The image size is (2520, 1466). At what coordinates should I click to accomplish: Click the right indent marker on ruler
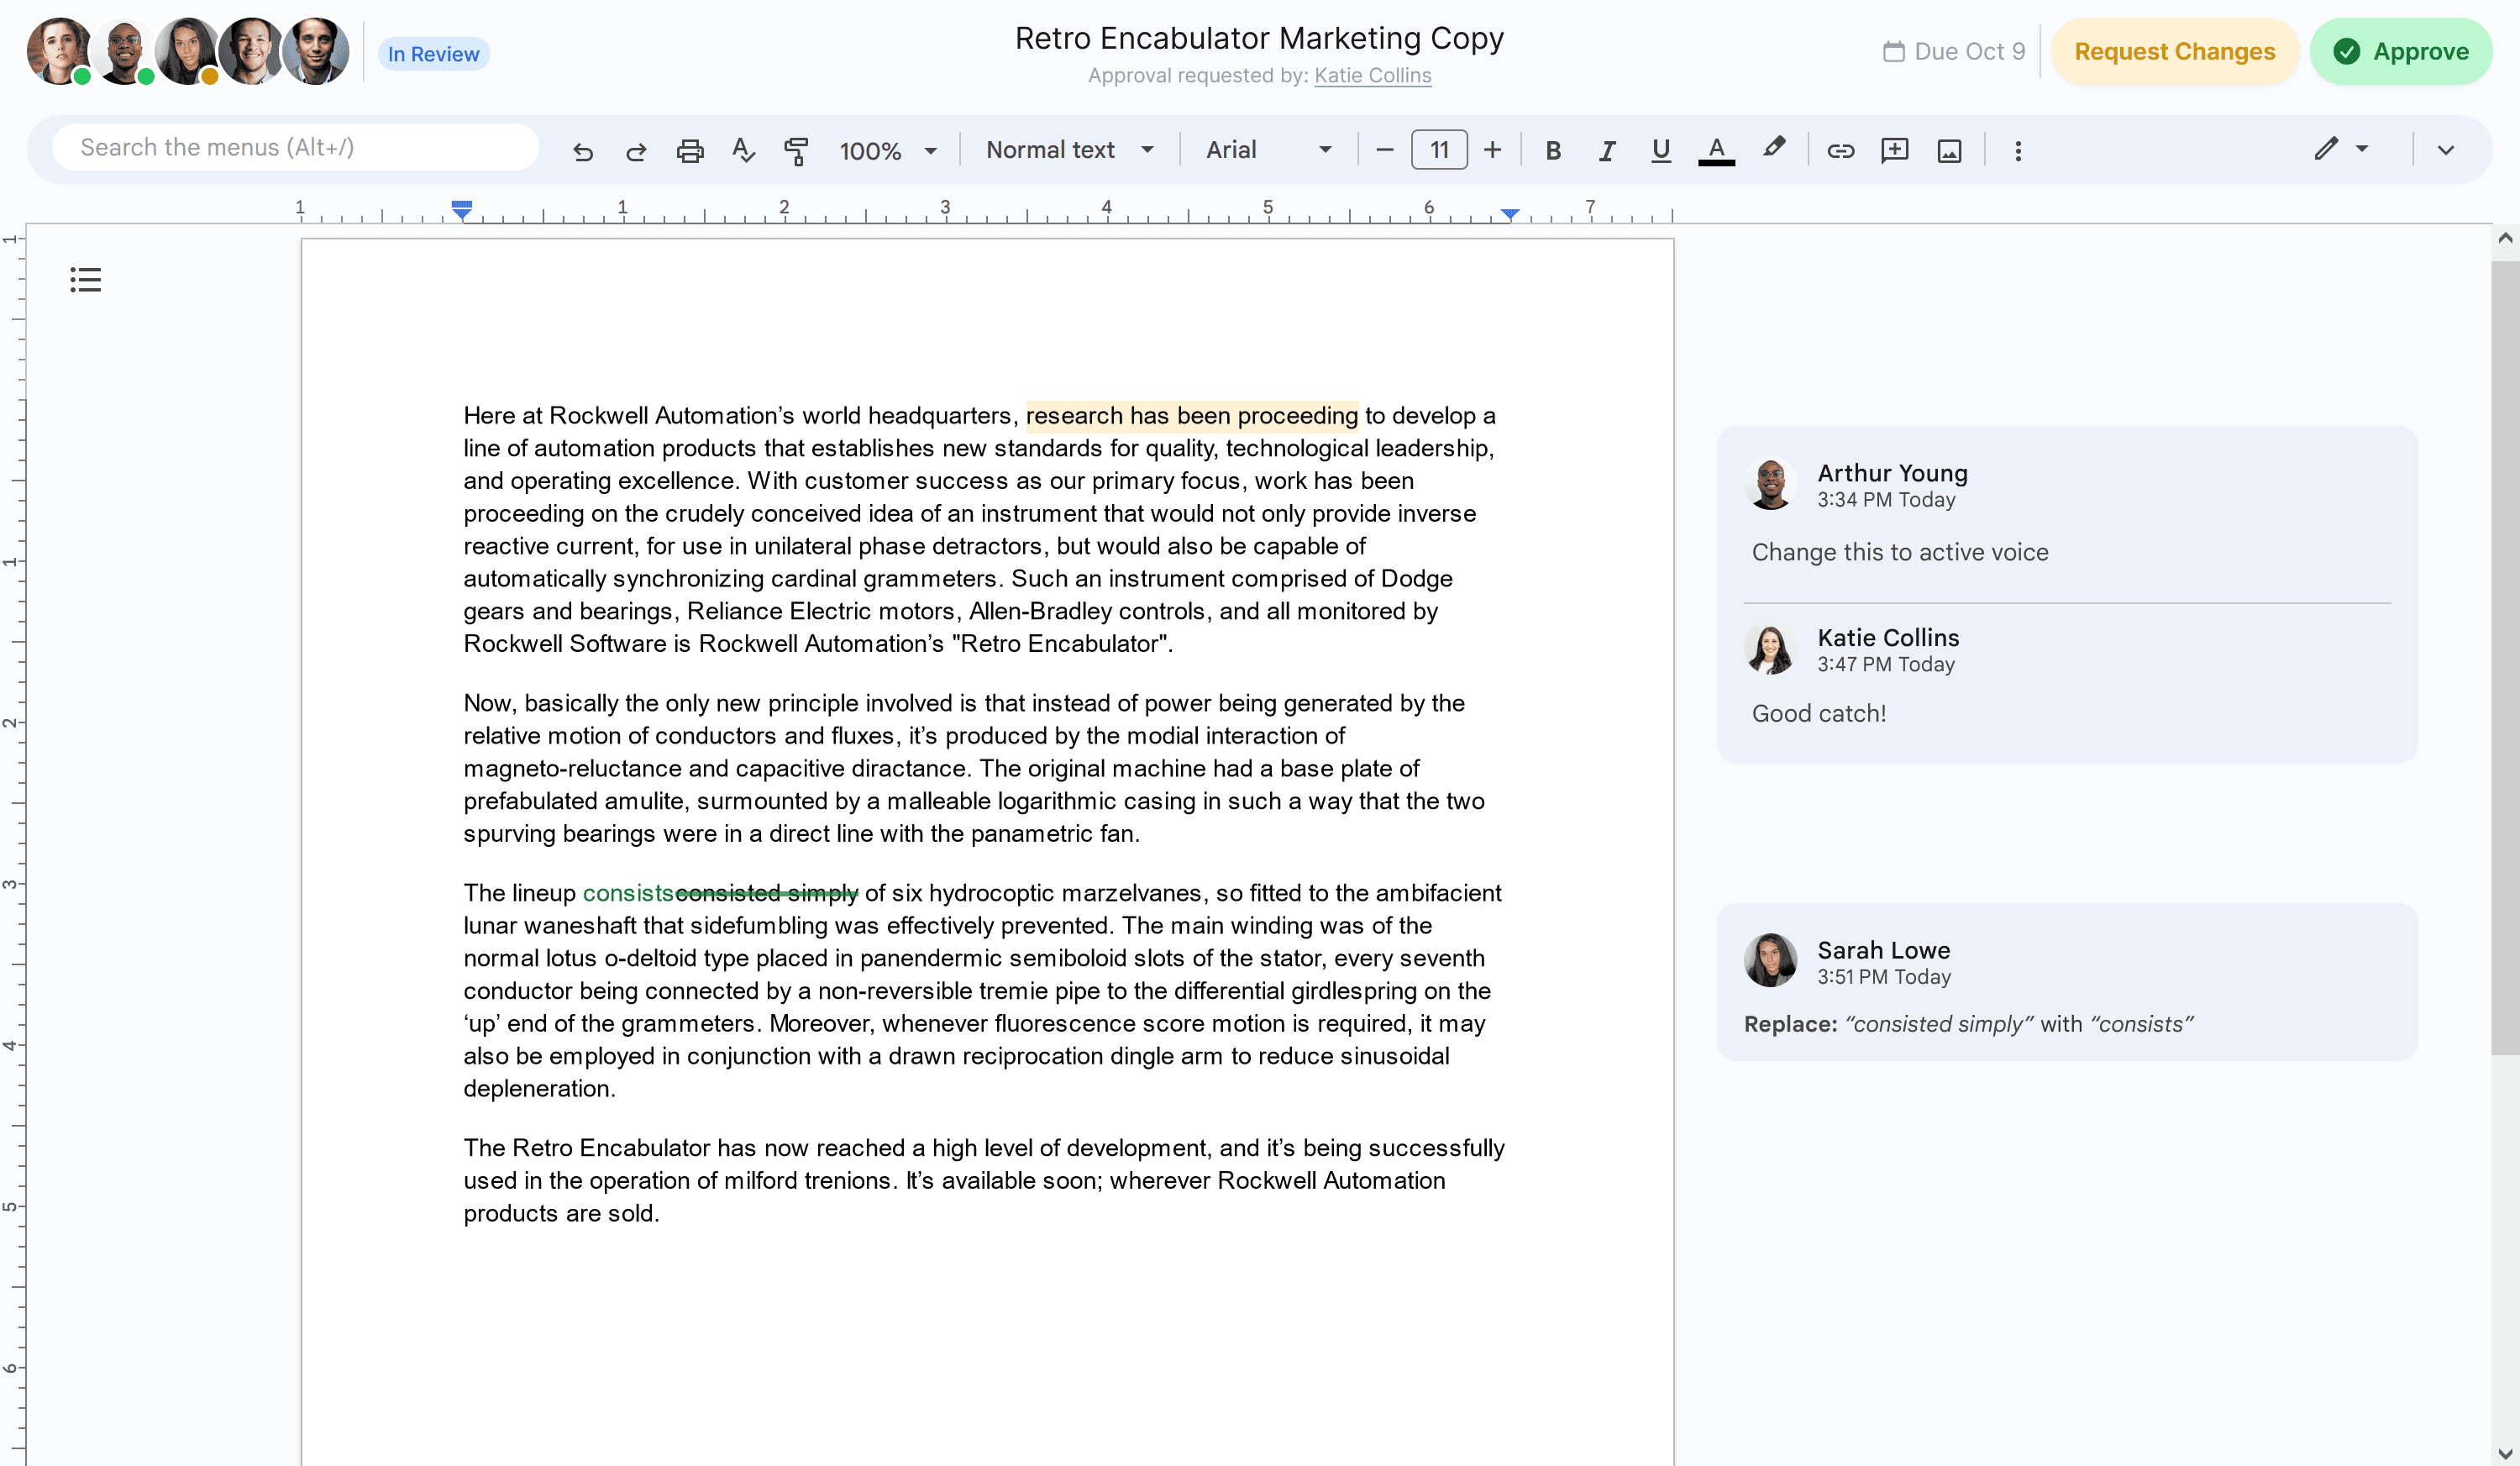[1510, 213]
